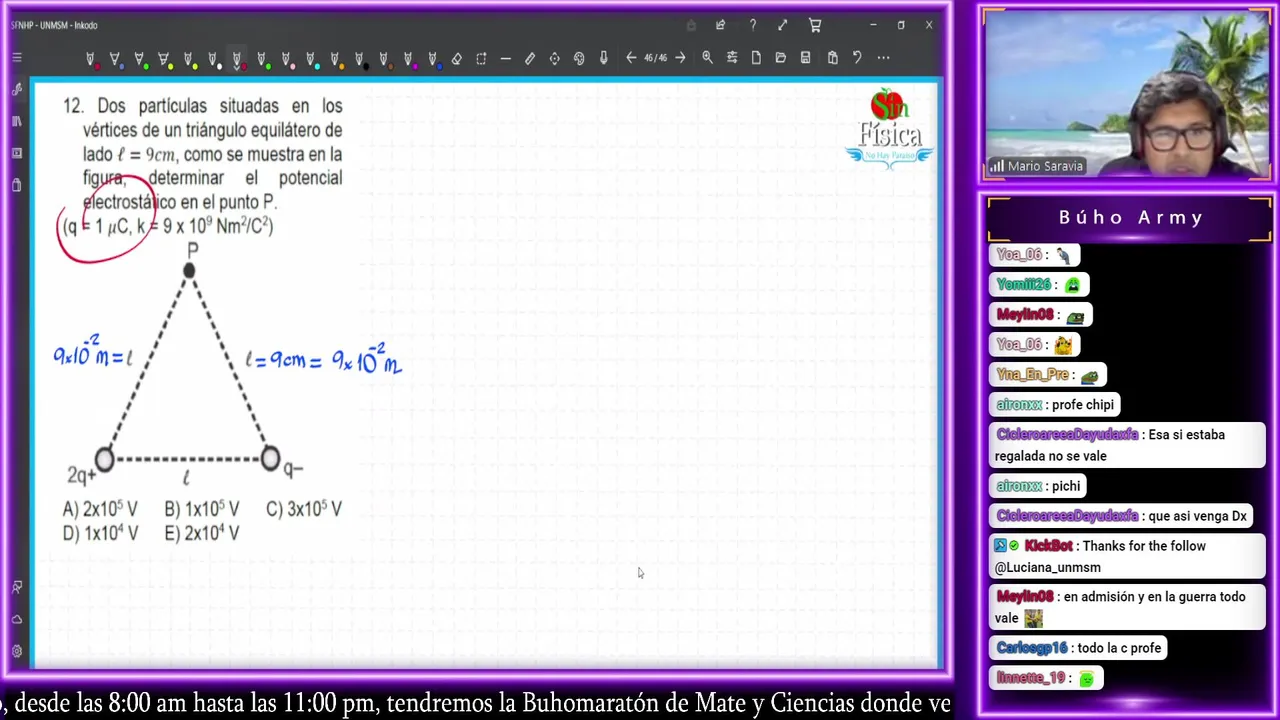Screen dimensions: 1280x720
Task: Save the notebook with disk icon
Action: pyautogui.click(x=805, y=58)
